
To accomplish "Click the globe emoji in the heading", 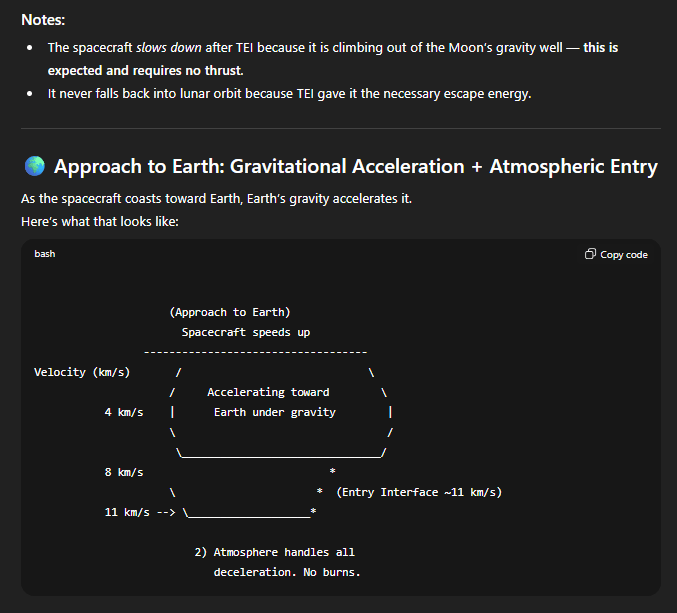I will click(34, 167).
